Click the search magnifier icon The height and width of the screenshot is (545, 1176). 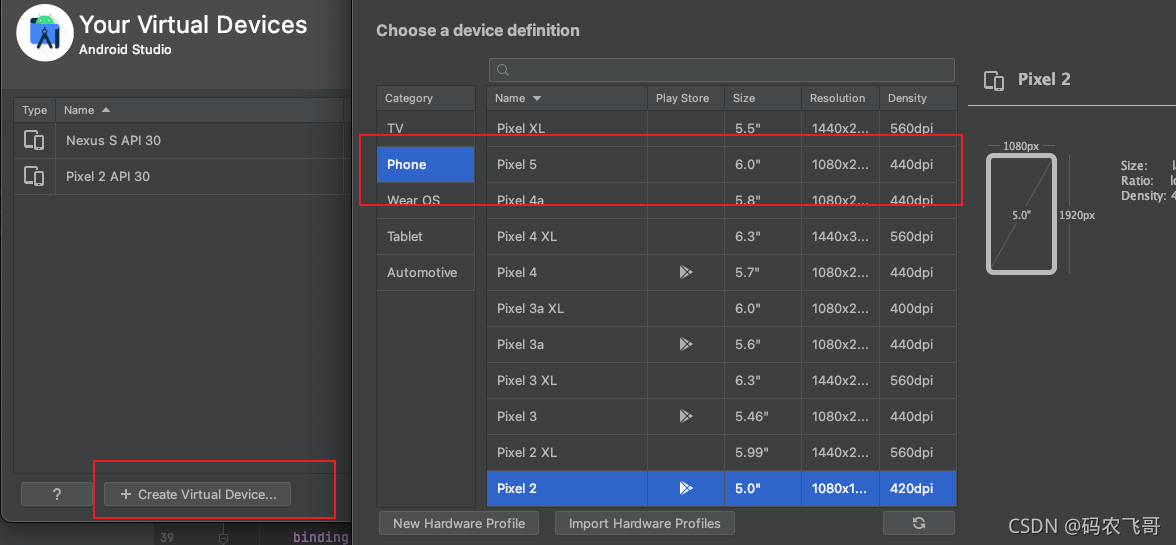[x=503, y=70]
